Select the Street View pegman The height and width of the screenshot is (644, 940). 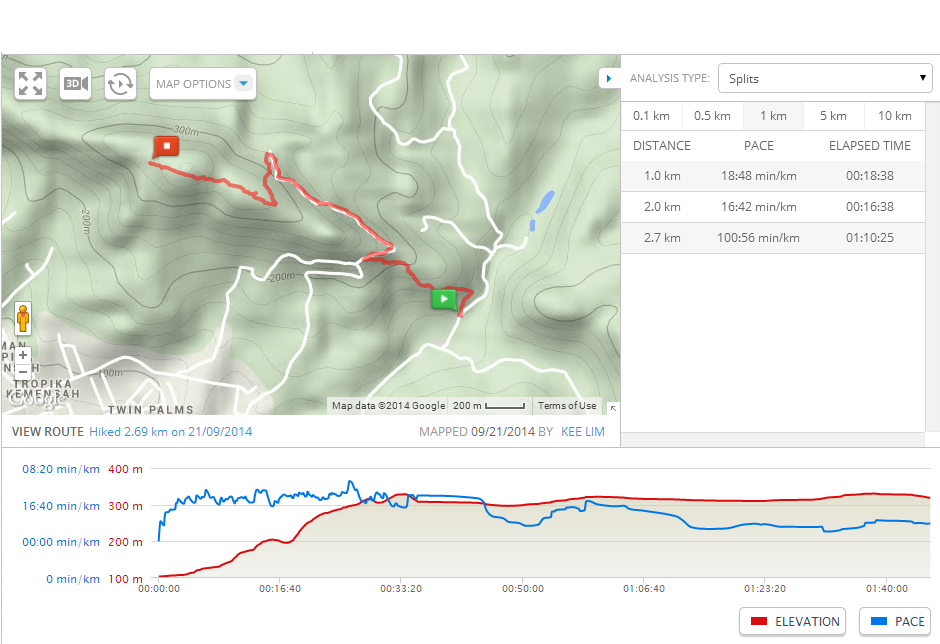pos(21,318)
